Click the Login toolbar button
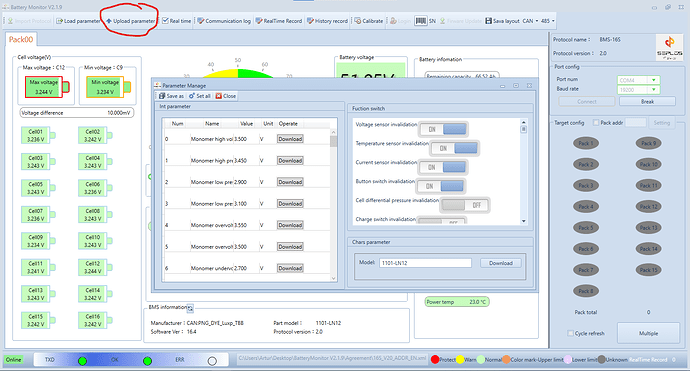The height and width of the screenshot is (371, 690). 400,21
